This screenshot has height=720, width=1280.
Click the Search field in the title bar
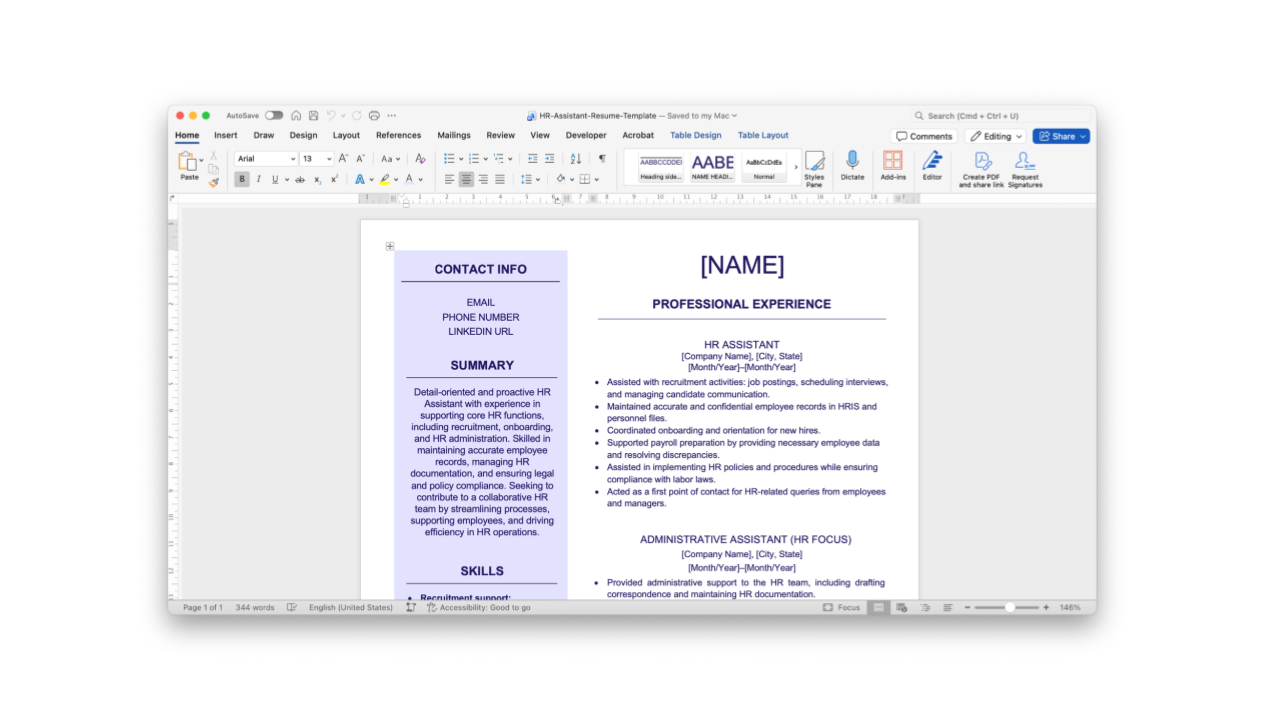(x=1000, y=116)
